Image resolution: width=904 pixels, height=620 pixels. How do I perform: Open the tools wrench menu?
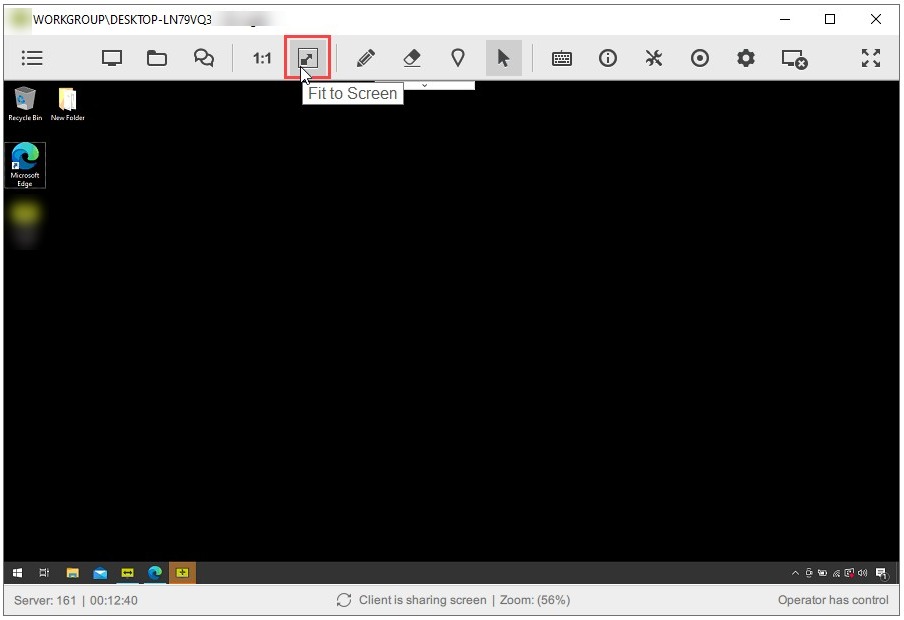(653, 58)
